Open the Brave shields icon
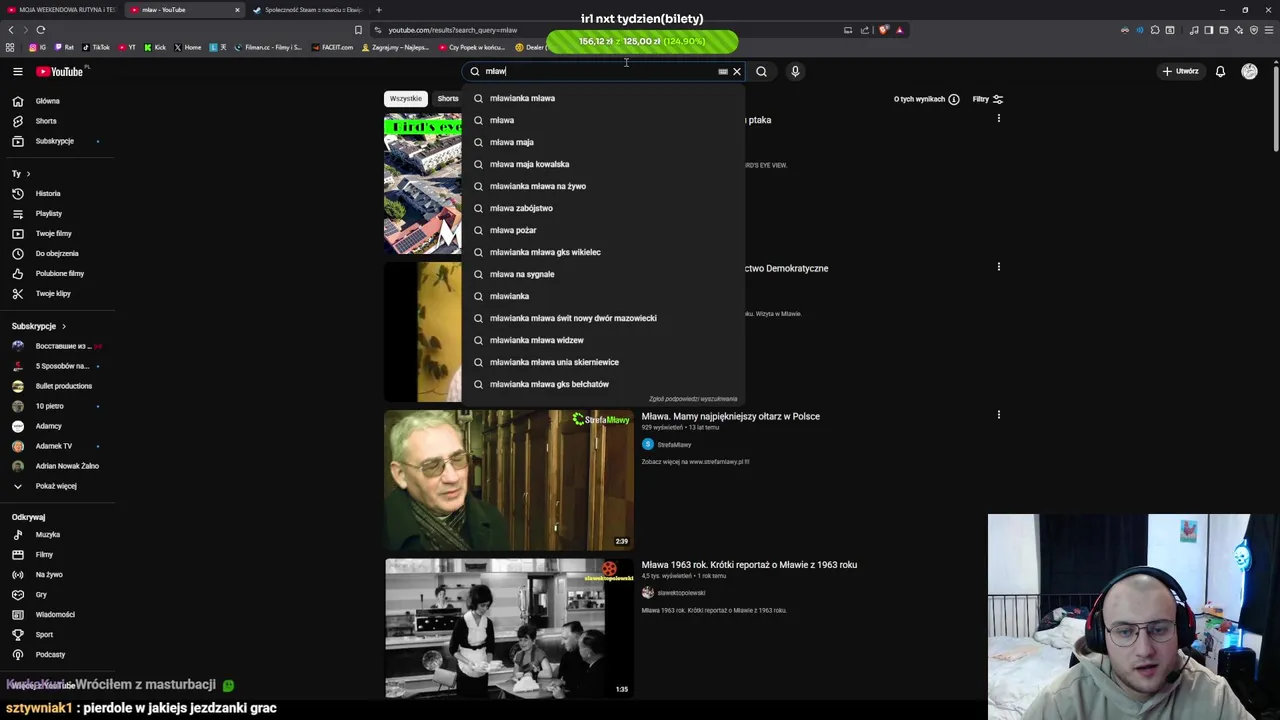Screen dimensions: 1280x720 883,30
